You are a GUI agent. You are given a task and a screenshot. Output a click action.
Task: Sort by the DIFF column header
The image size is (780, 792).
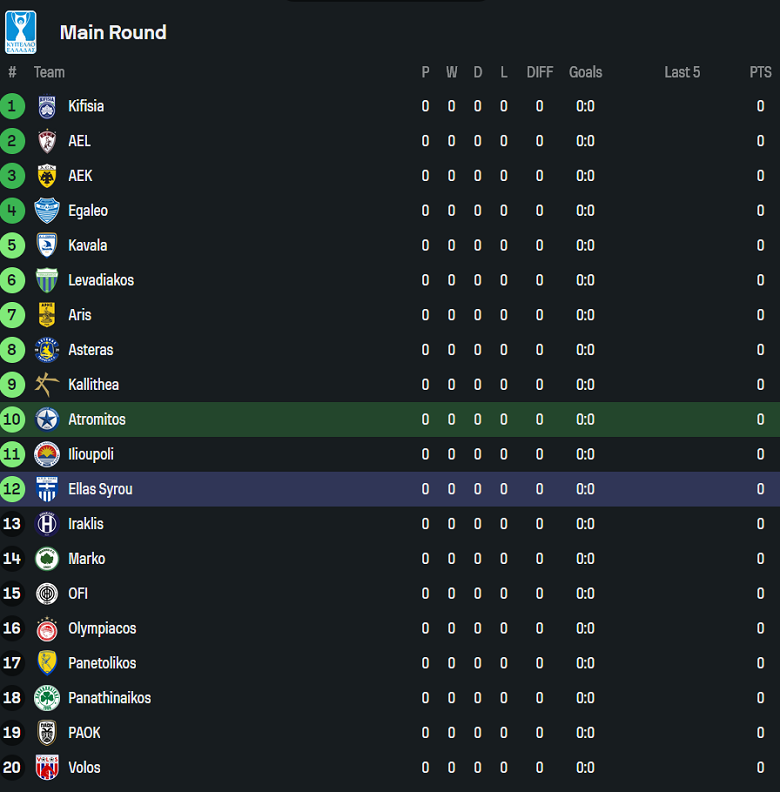click(x=539, y=72)
